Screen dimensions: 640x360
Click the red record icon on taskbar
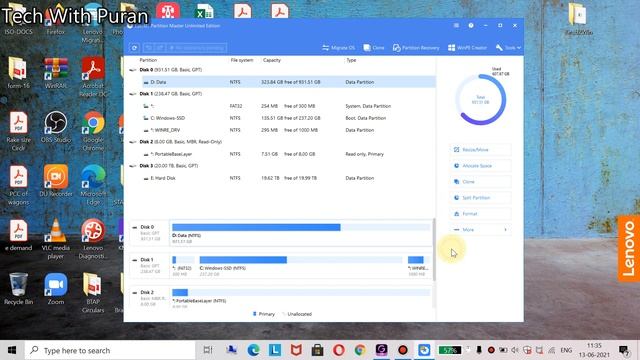403,350
